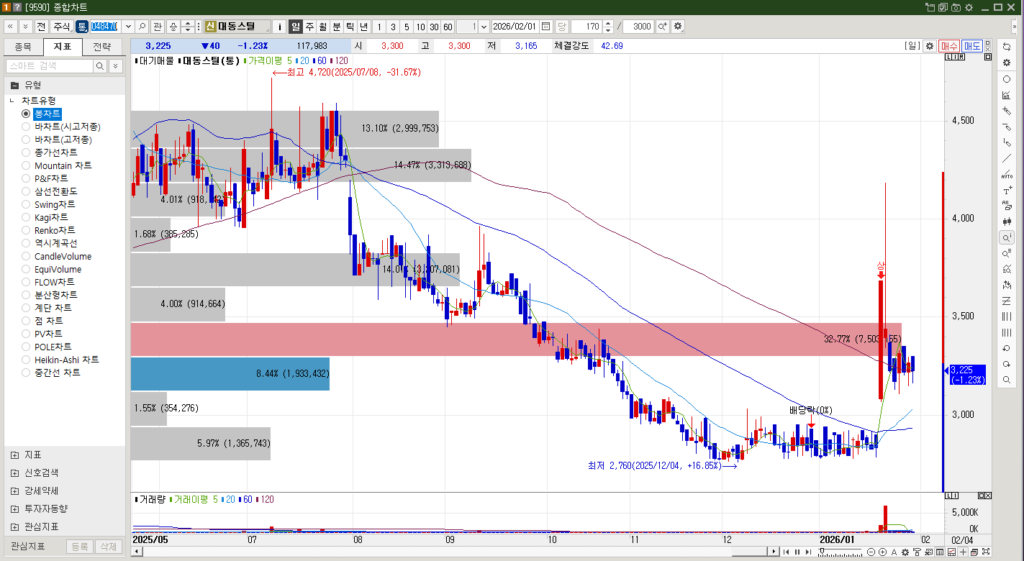Click the info 'i' icon beside stock name
Screen dimensions: 1024x561
tap(280, 26)
